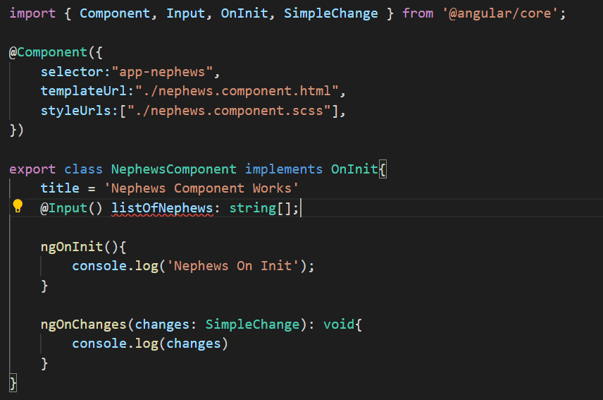Click the string[] type annotation
Screen dimensions: 603x400
pyautogui.click(x=260, y=208)
